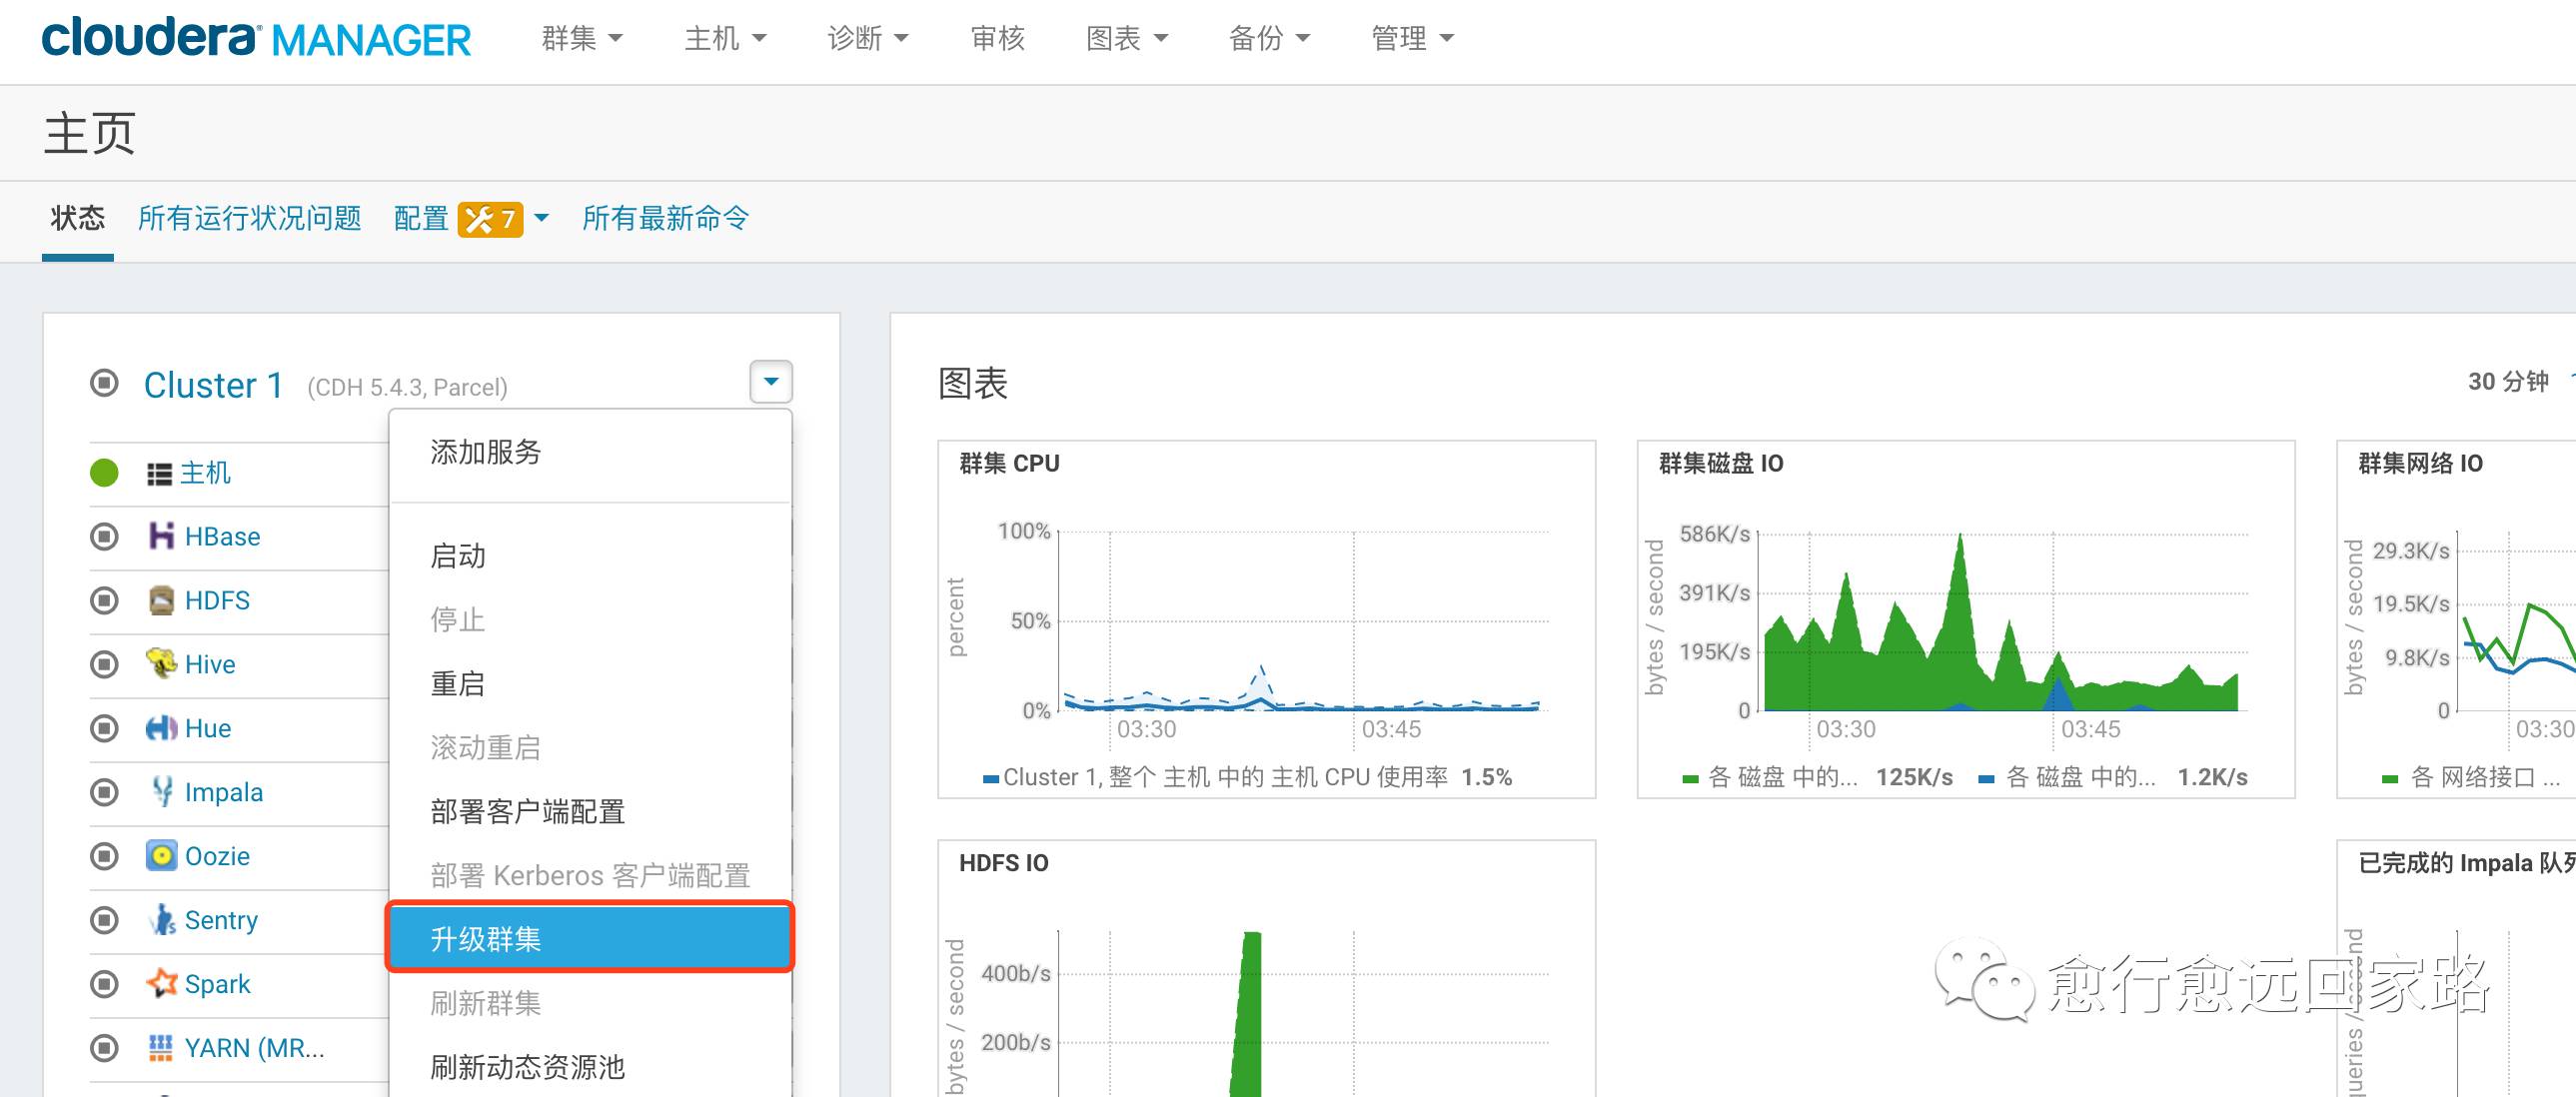Choose 重启 in the cluster menu
Image resolution: width=2576 pixels, height=1097 pixels.
[590, 684]
